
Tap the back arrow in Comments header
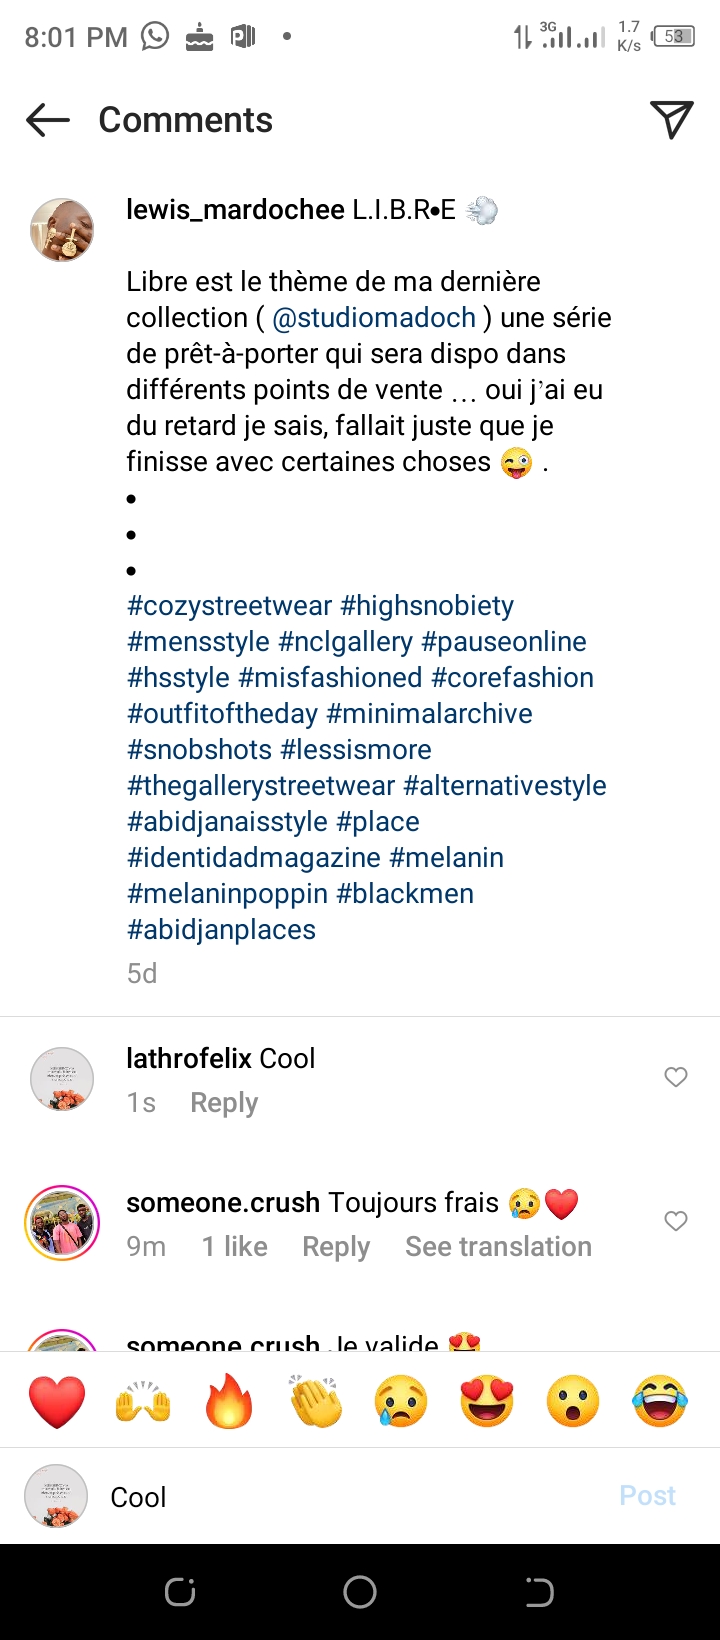click(x=48, y=121)
